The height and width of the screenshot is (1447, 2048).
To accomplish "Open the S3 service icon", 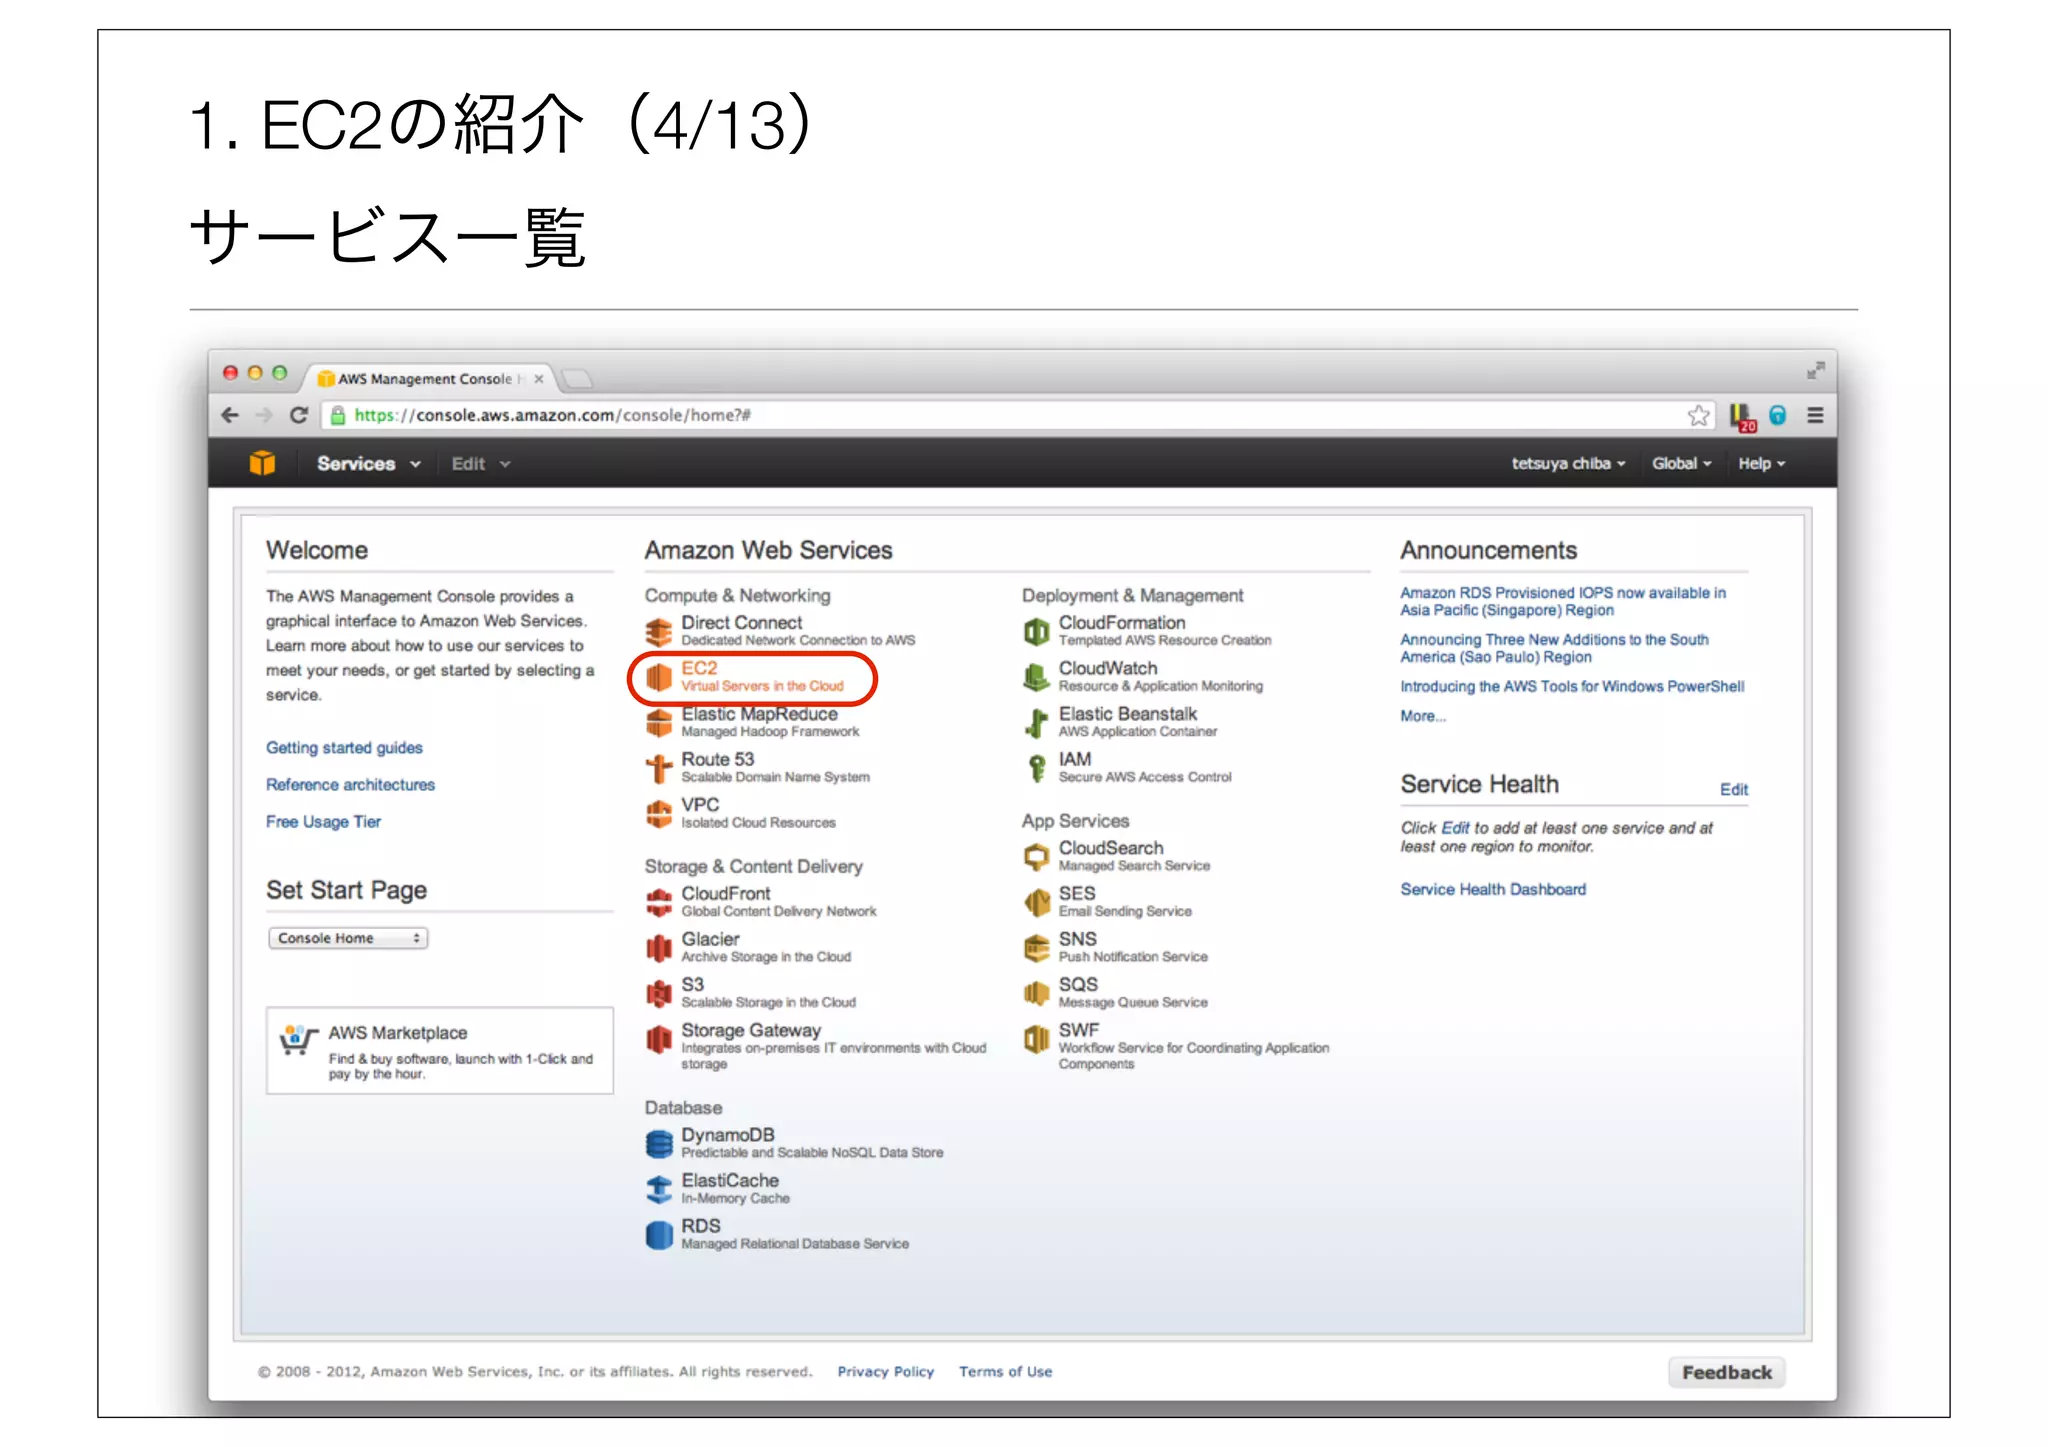I will point(658,993).
